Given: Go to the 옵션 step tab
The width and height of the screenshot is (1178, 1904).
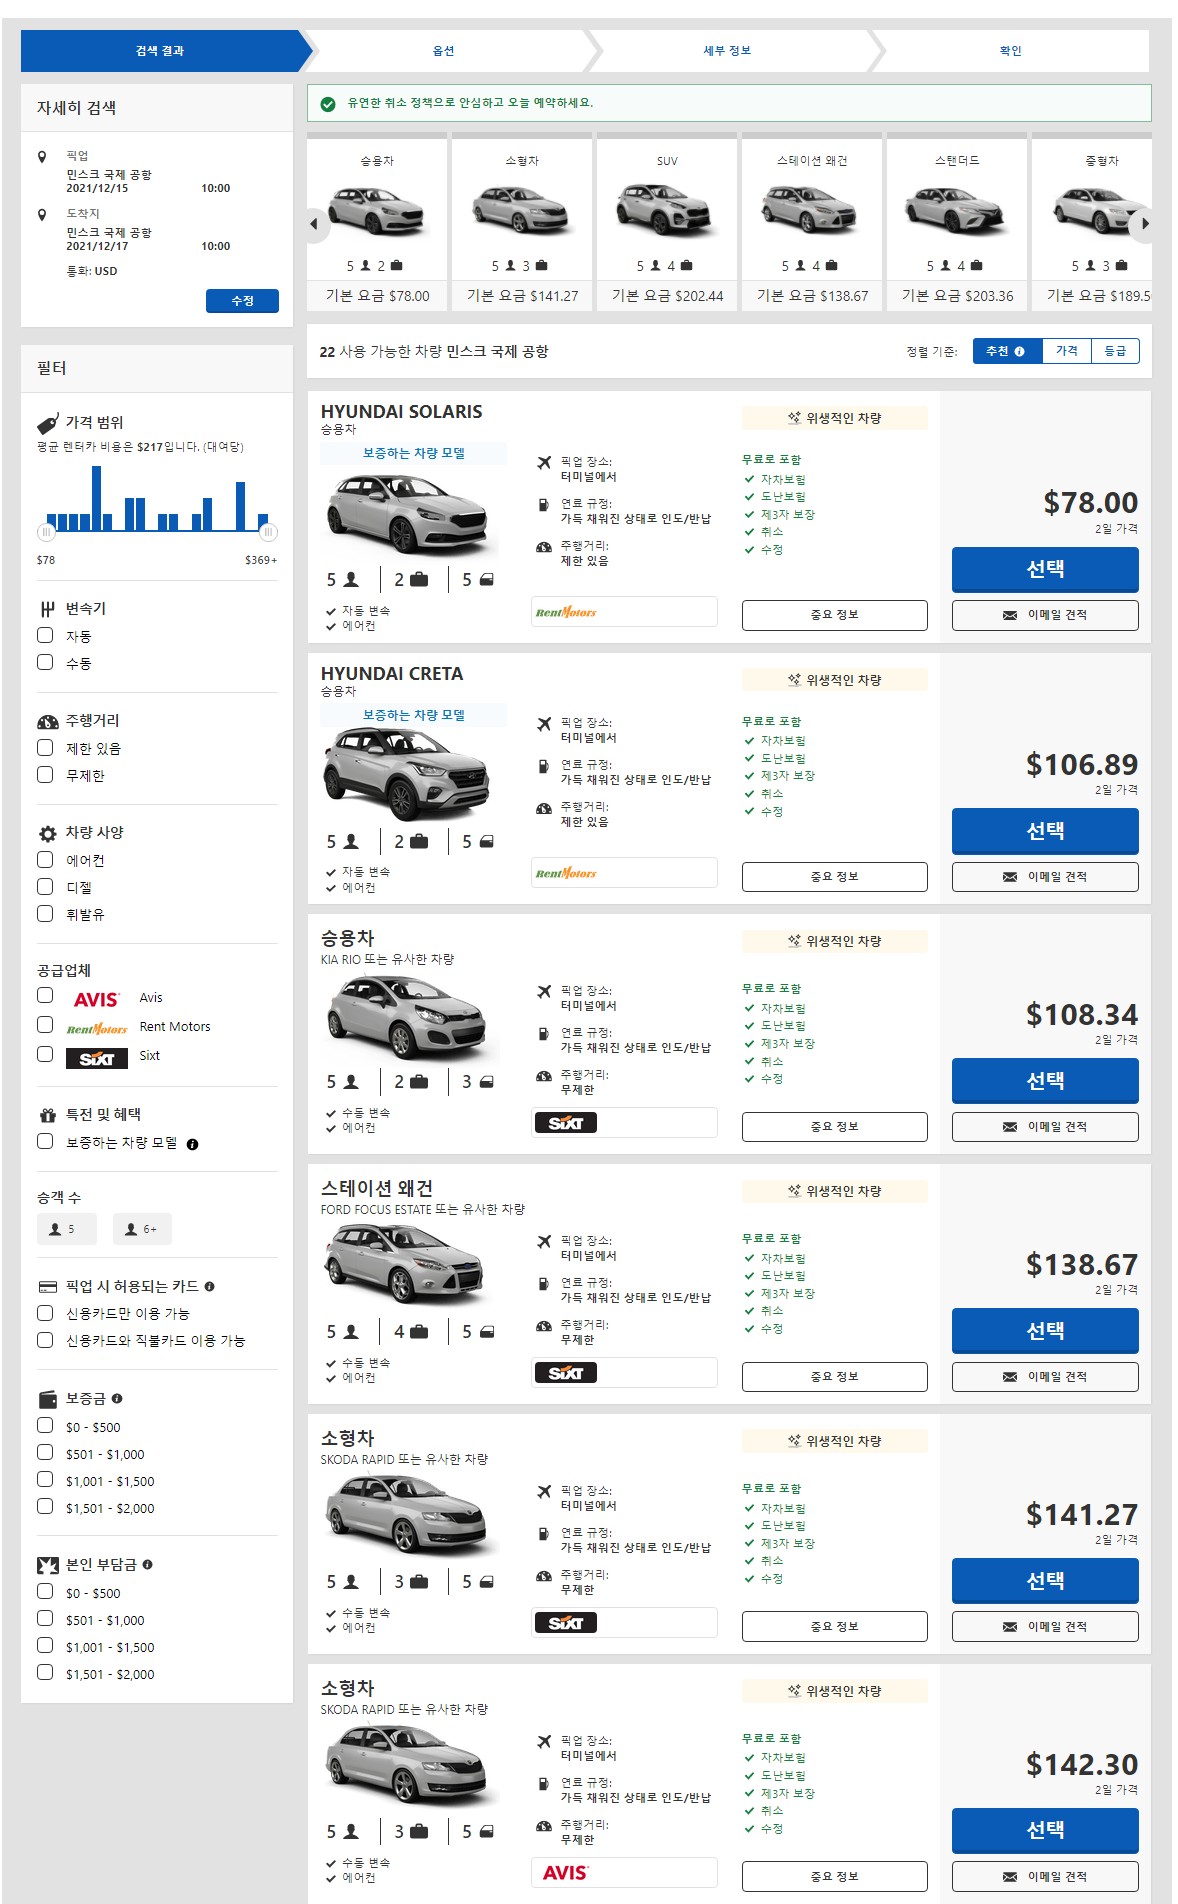Looking at the screenshot, I should (x=443, y=51).
